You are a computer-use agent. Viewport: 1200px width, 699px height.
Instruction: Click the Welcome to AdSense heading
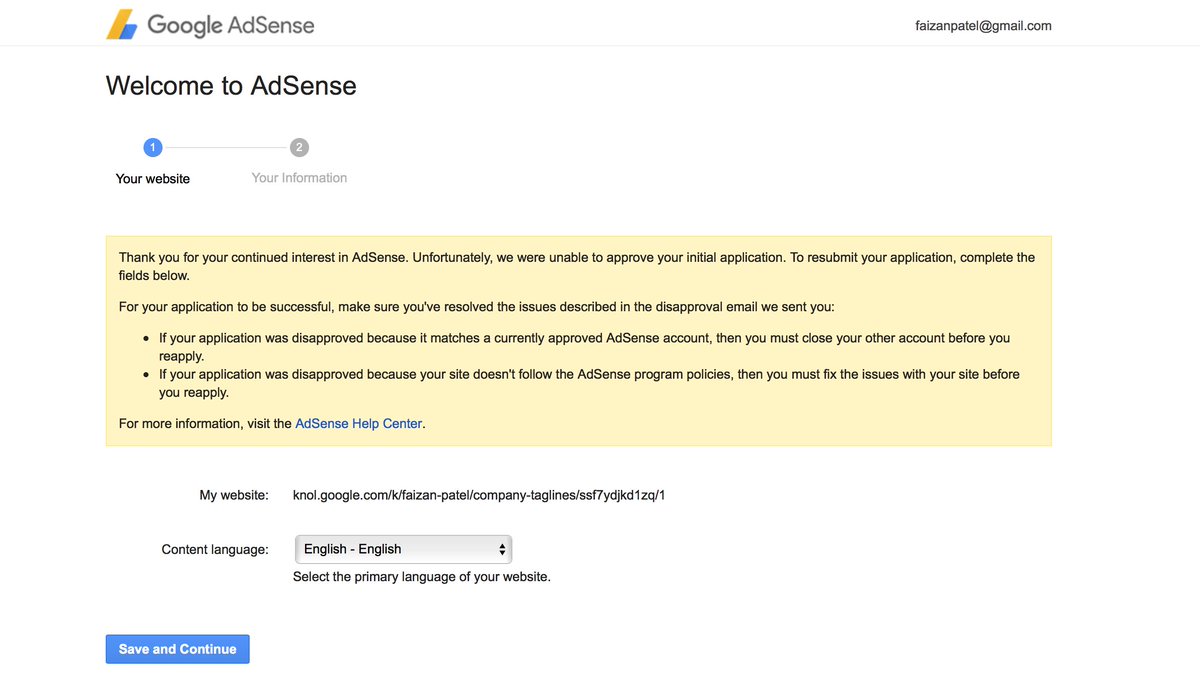[x=231, y=86]
